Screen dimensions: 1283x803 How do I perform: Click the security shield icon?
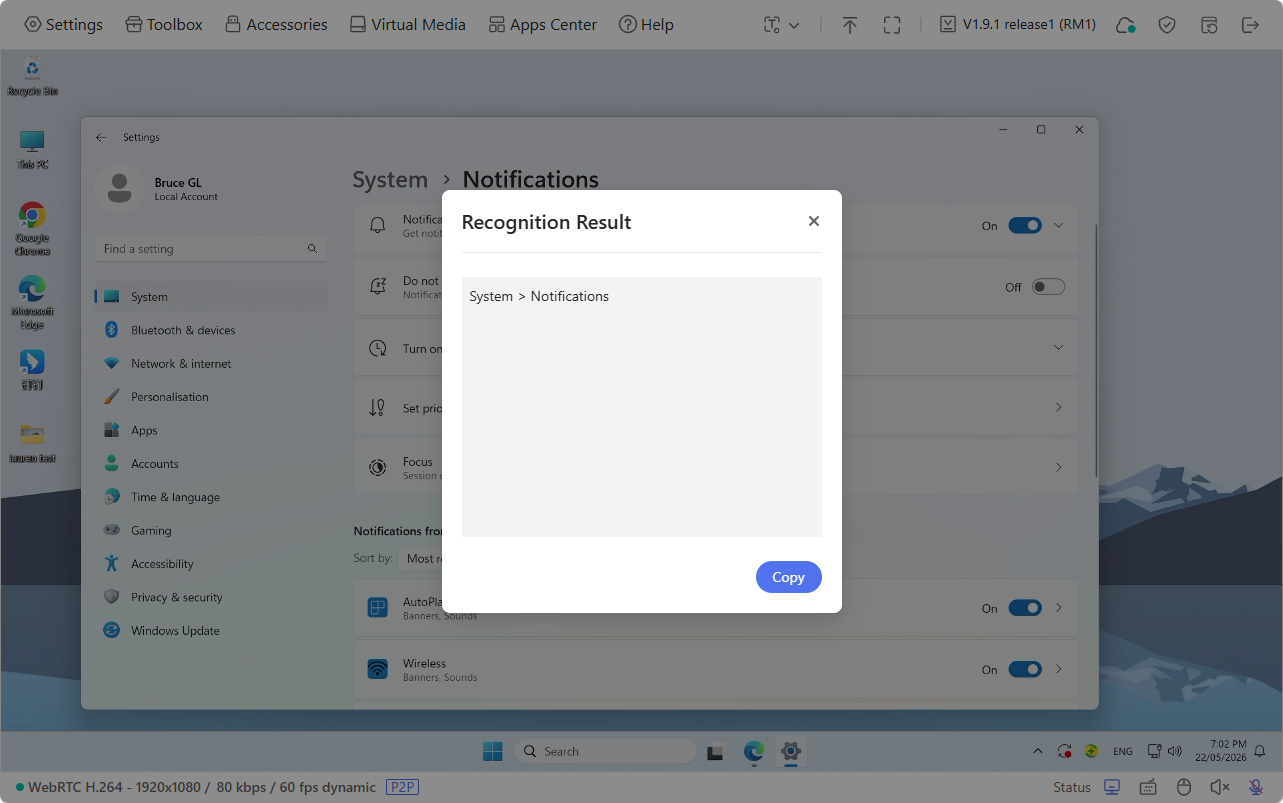[x=1167, y=25]
